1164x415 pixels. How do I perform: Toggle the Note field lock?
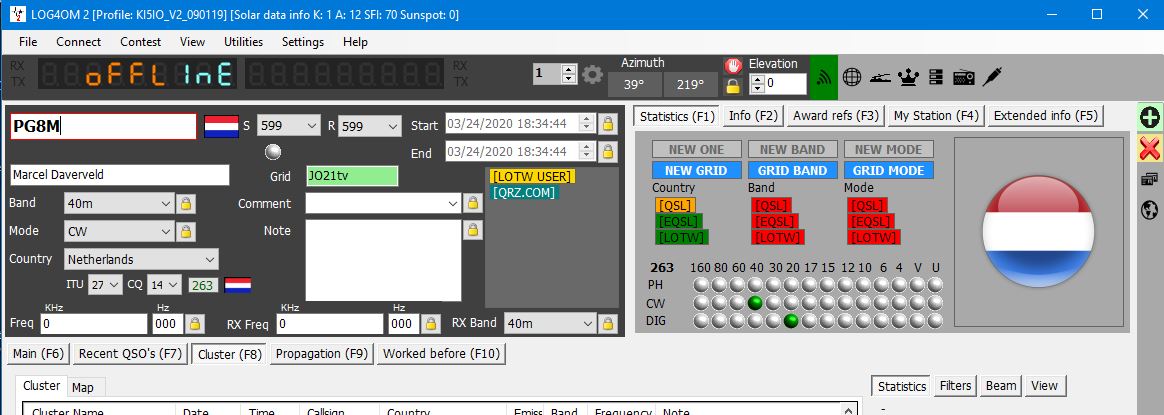(x=471, y=230)
